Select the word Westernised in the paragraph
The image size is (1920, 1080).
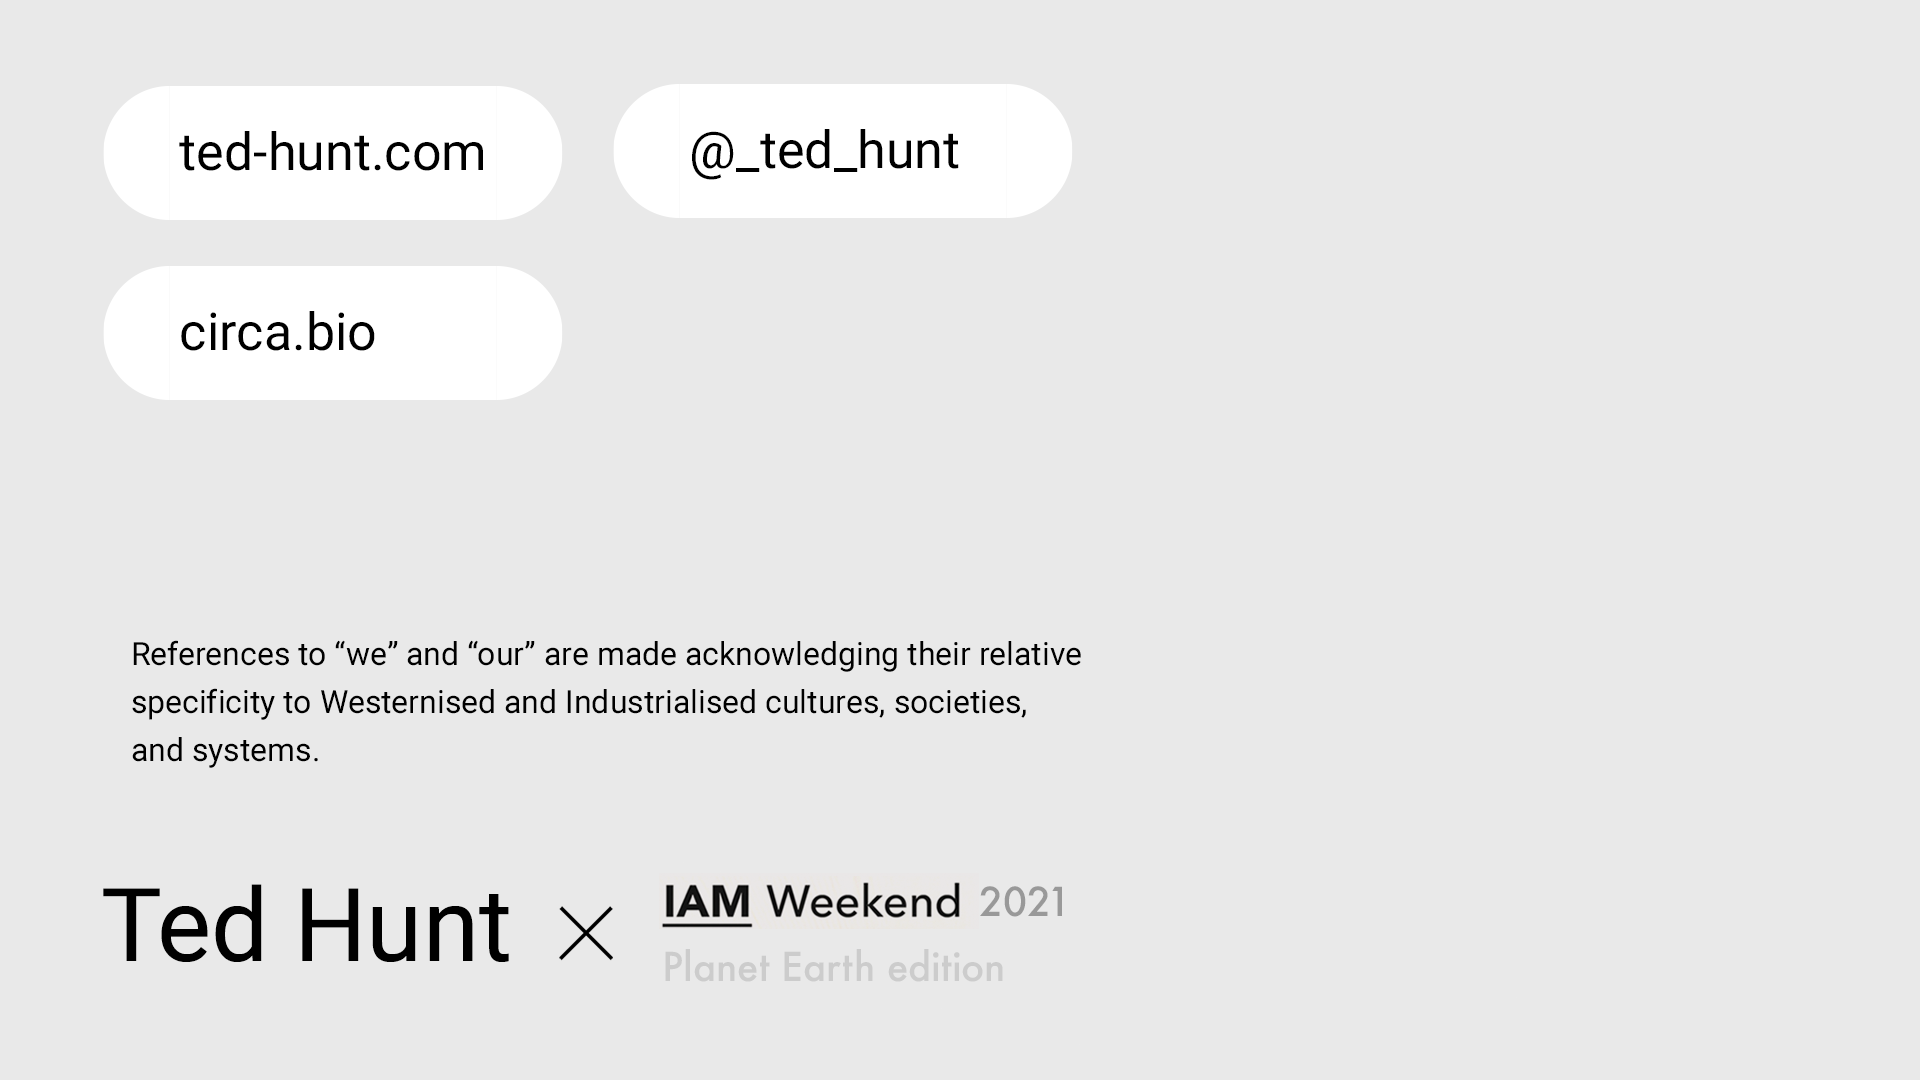407,703
